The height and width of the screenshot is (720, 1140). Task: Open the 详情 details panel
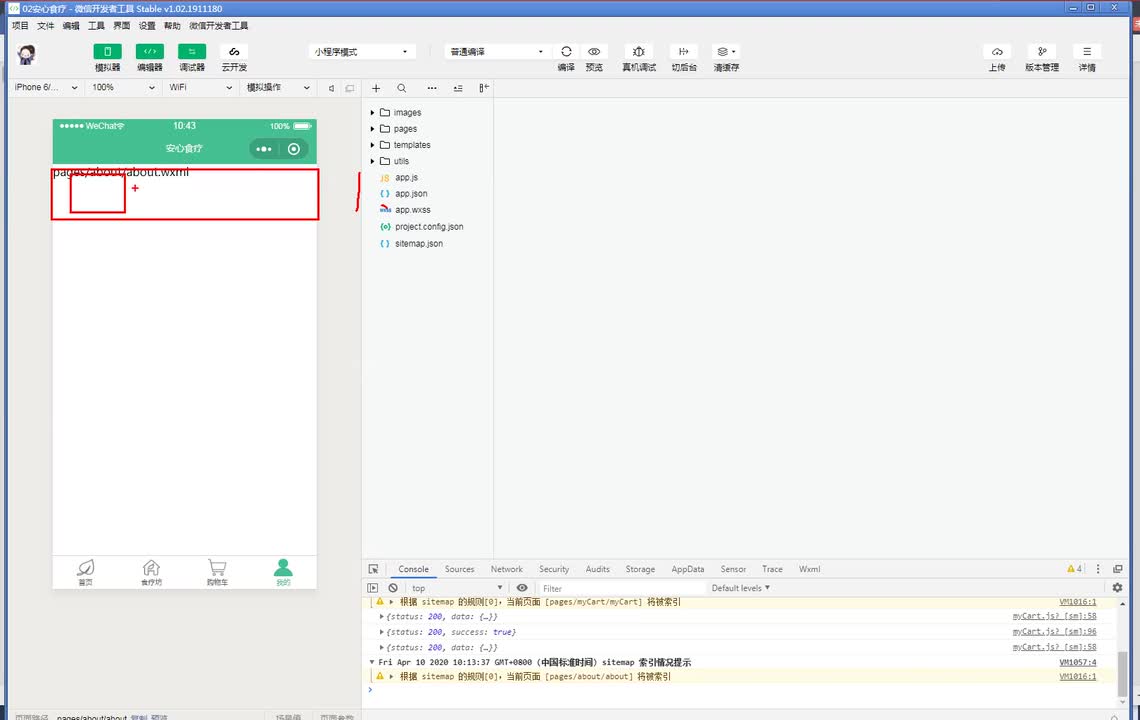tap(1087, 52)
